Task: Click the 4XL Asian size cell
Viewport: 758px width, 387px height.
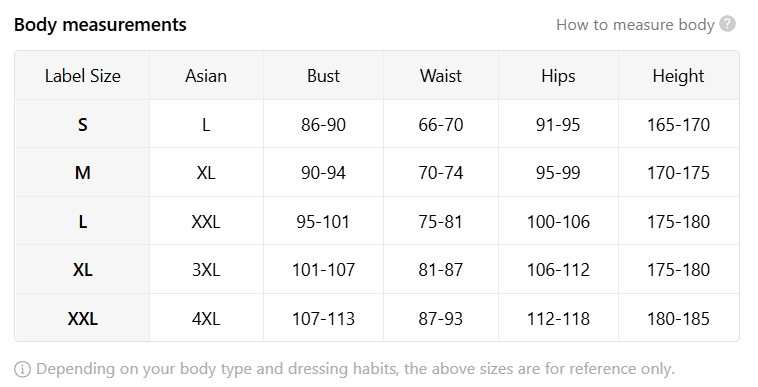Action: (x=206, y=318)
